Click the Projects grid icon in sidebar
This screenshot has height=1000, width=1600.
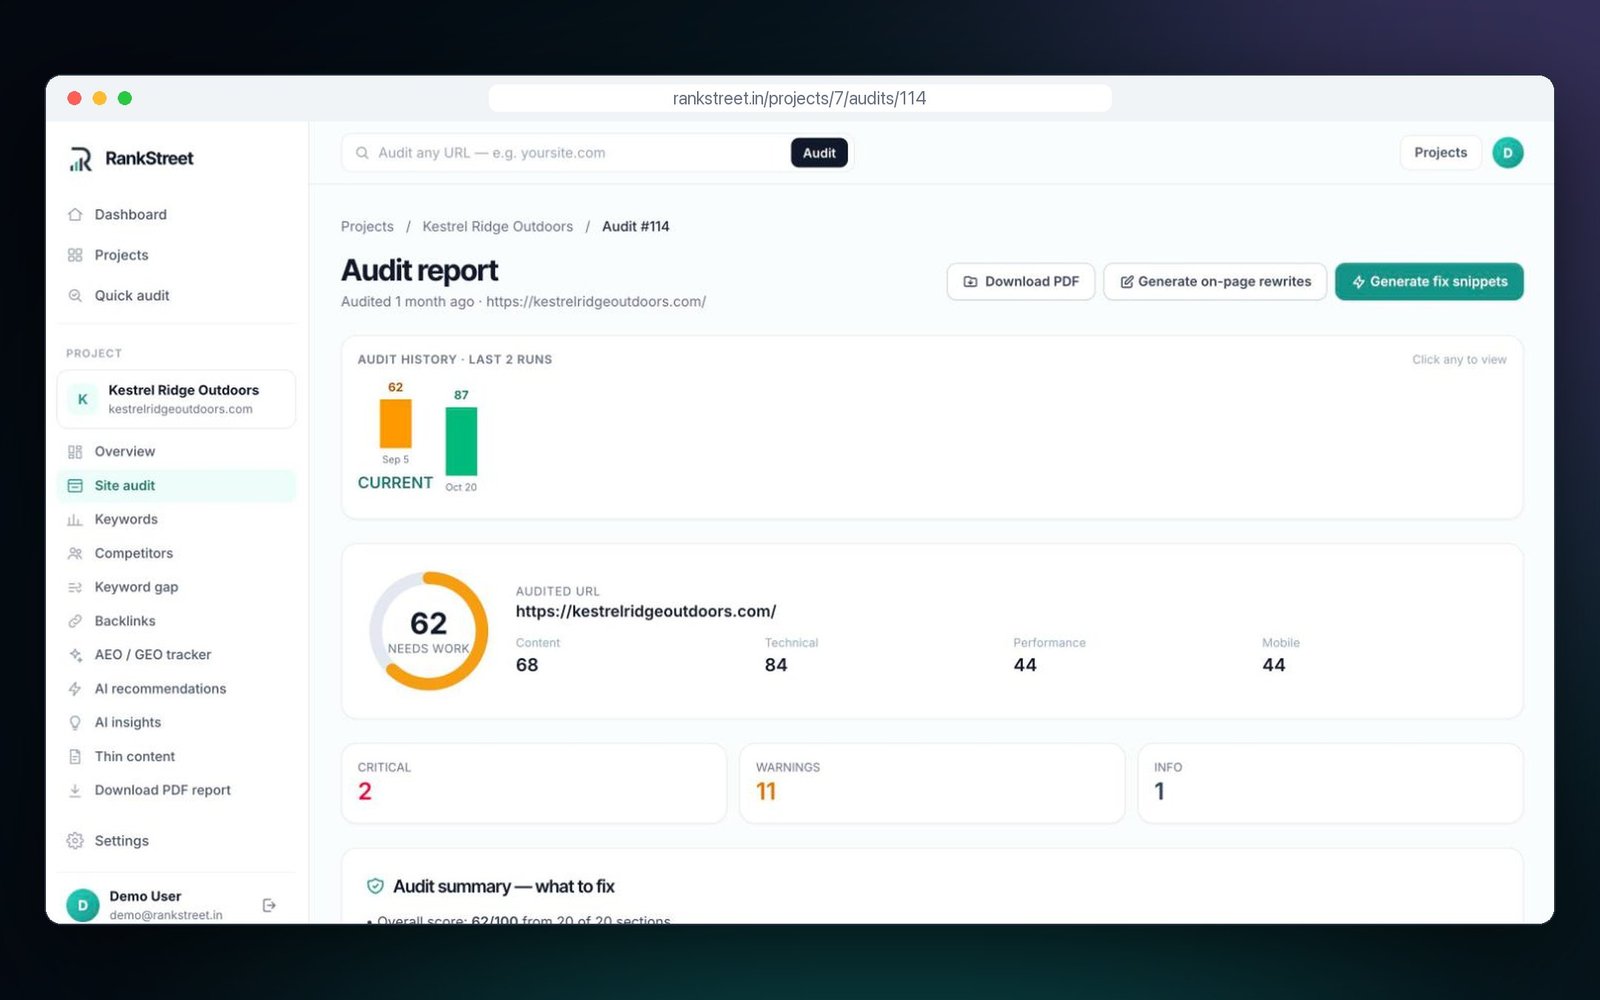[75, 255]
